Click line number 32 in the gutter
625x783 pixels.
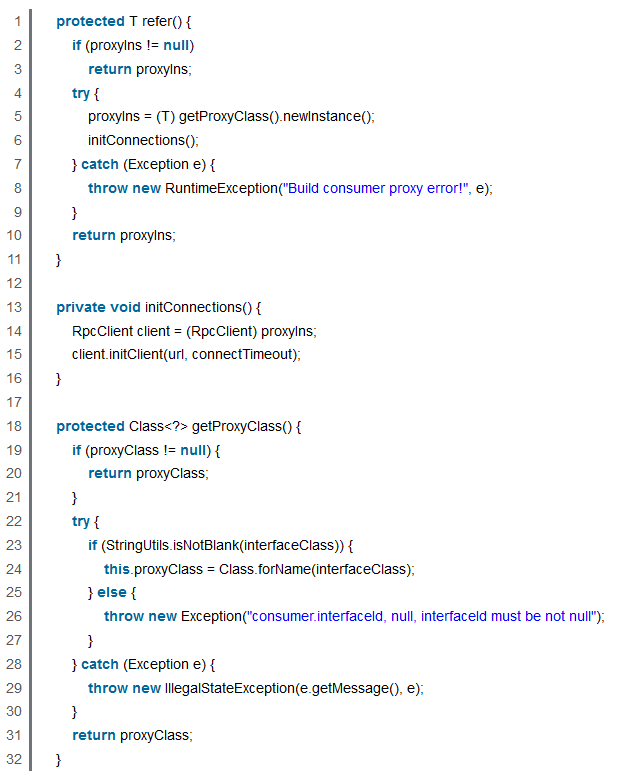pos(14,760)
